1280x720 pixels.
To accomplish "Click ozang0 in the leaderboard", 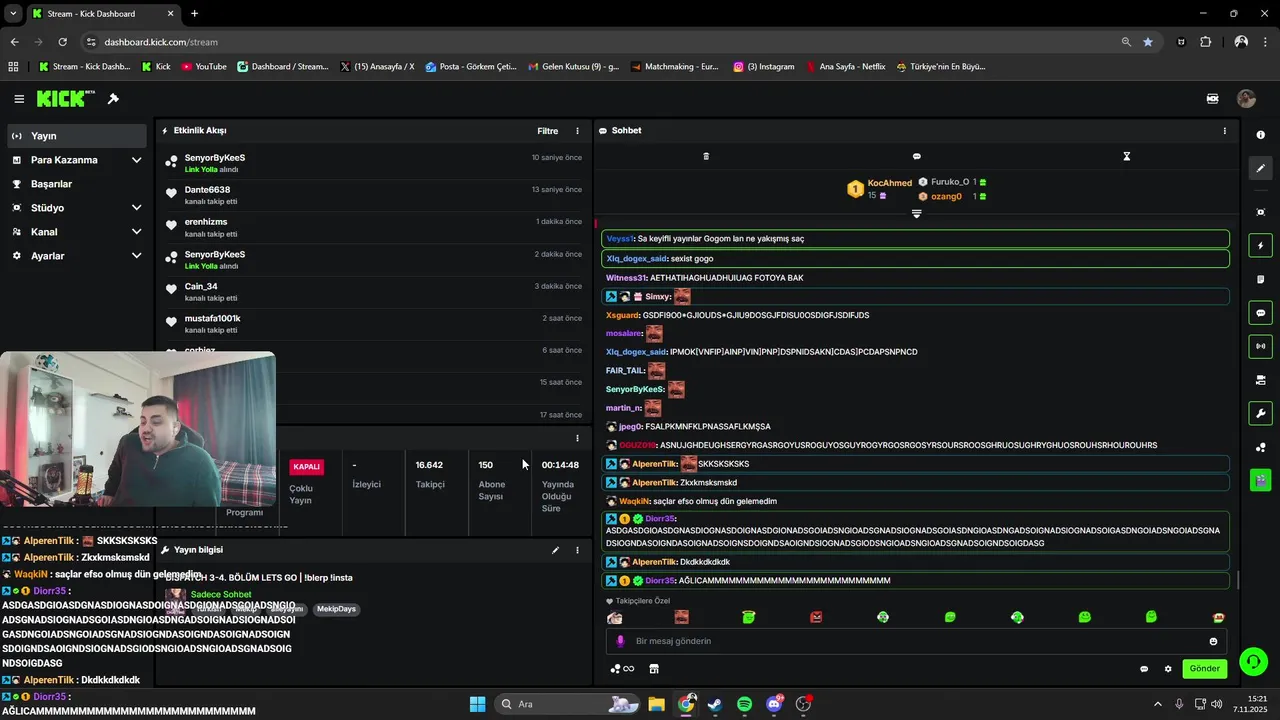I will tap(946, 197).
